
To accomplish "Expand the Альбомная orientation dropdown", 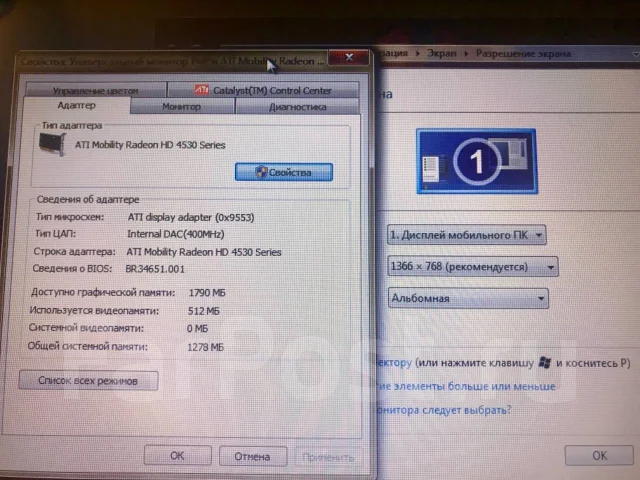I will [x=468, y=298].
